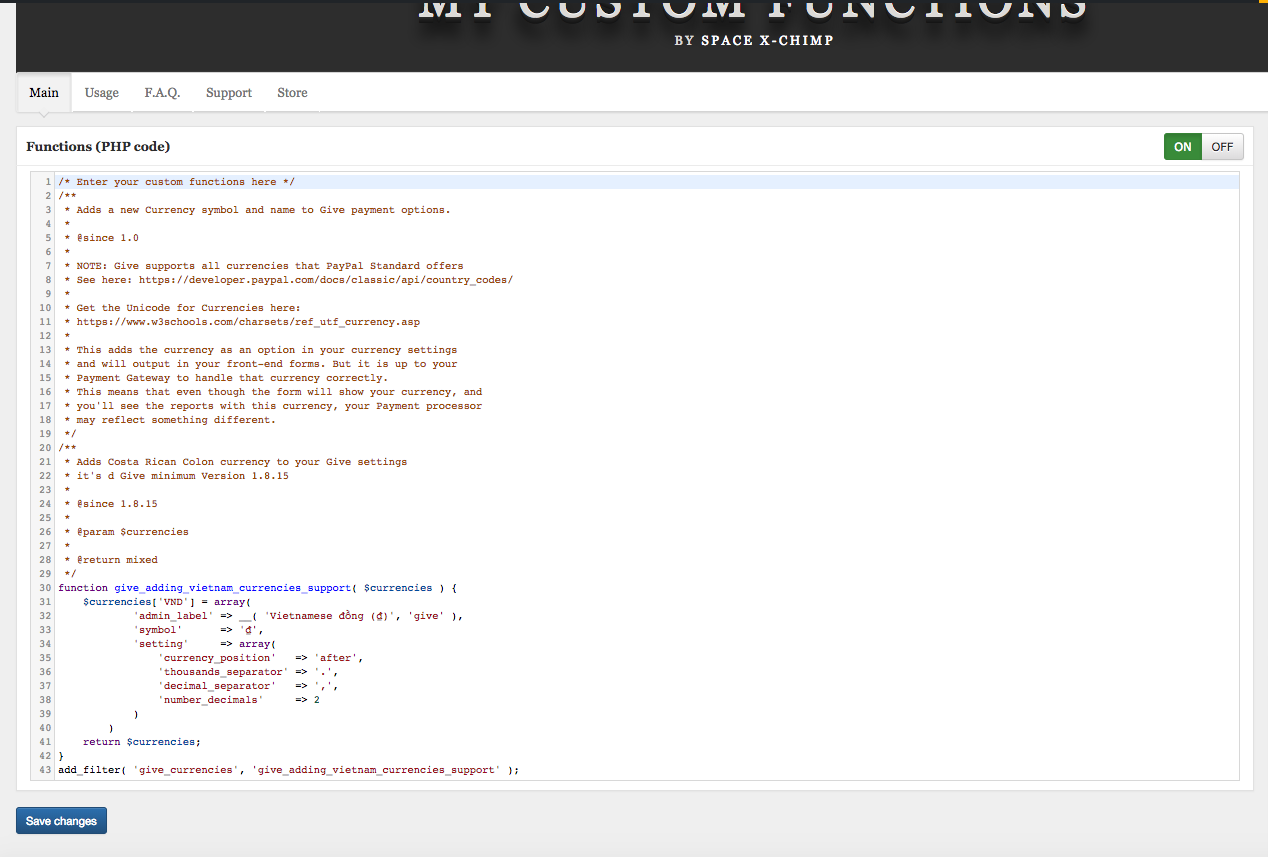Click 'Get the Unicode for Currencies here' line

[x=182, y=308]
